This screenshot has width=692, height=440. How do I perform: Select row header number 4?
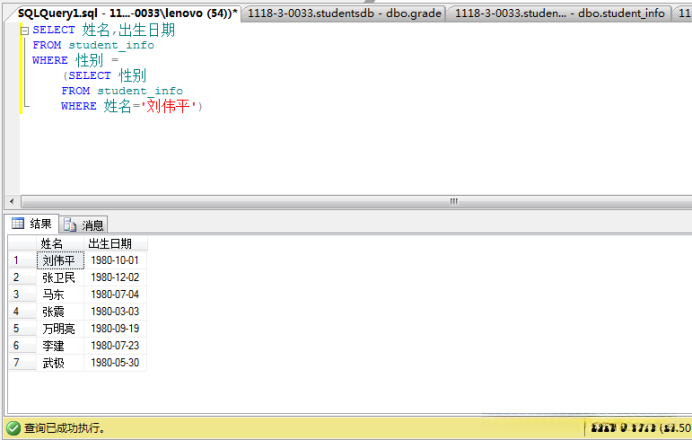pos(23,312)
